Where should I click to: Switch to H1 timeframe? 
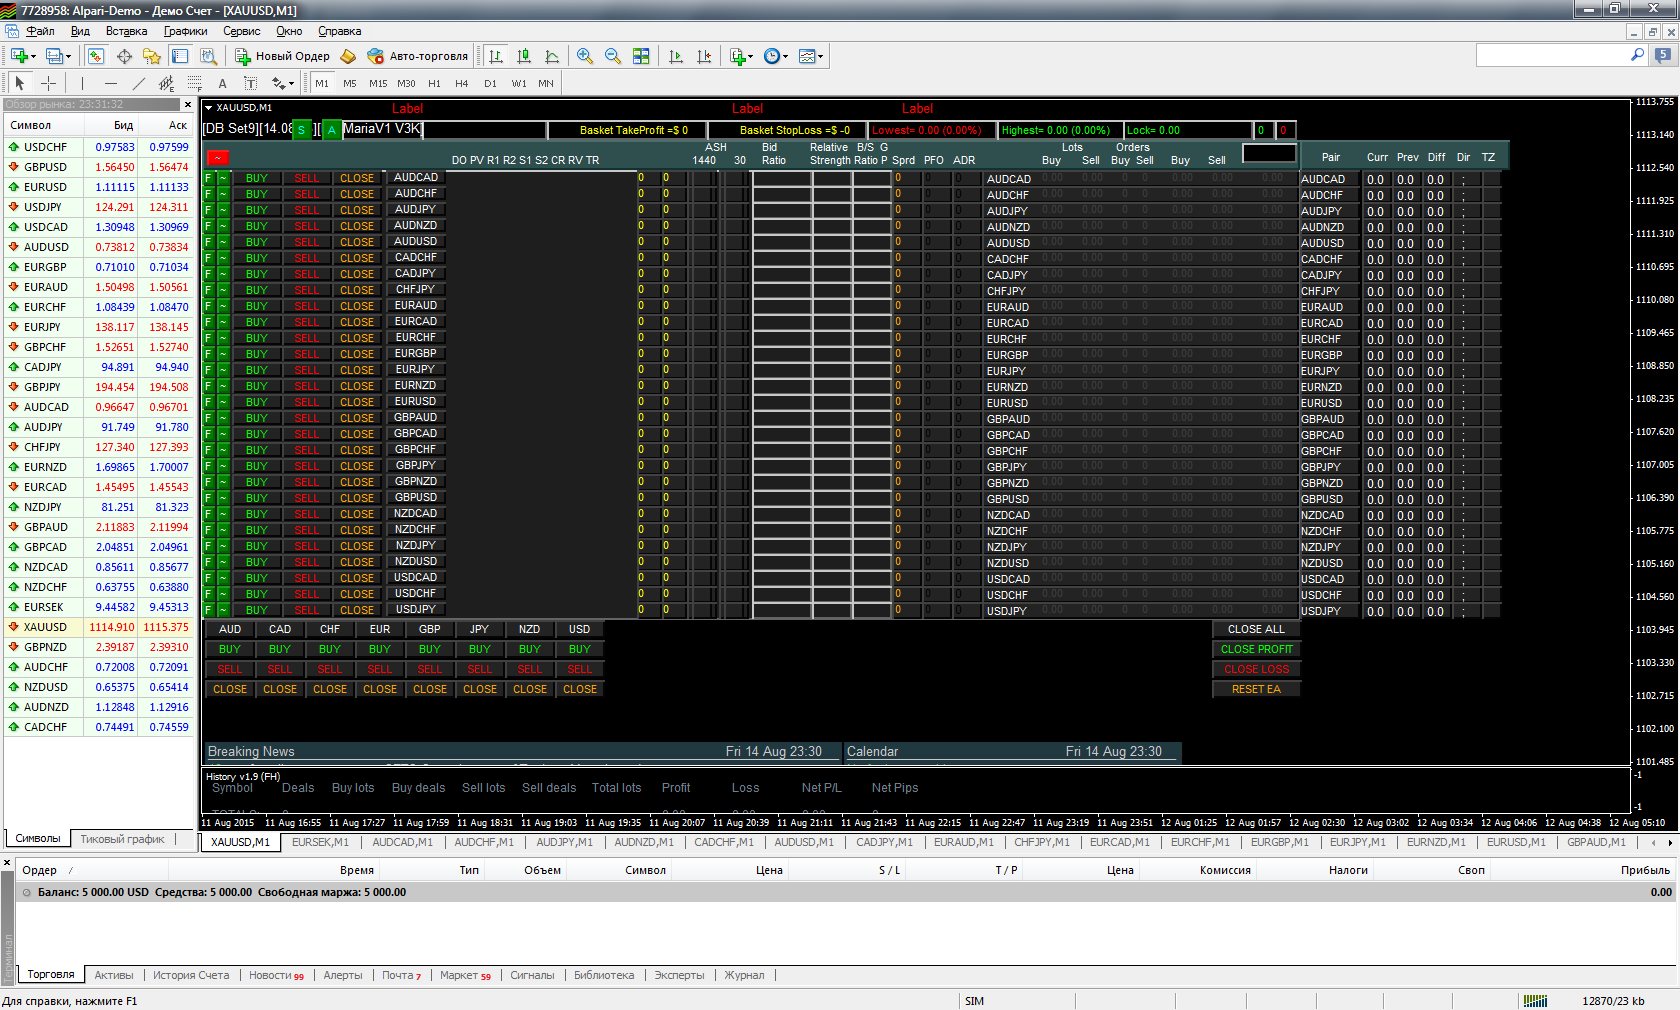click(x=434, y=83)
